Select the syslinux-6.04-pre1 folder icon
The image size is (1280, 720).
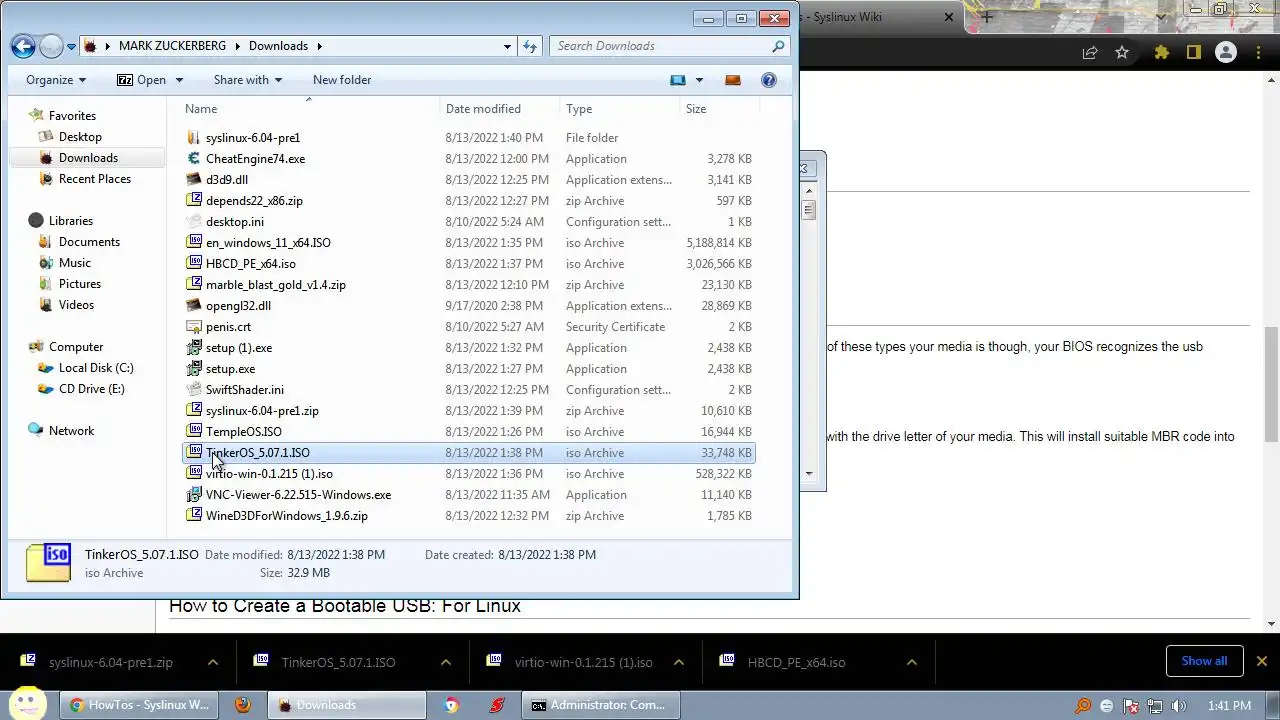click(194, 138)
